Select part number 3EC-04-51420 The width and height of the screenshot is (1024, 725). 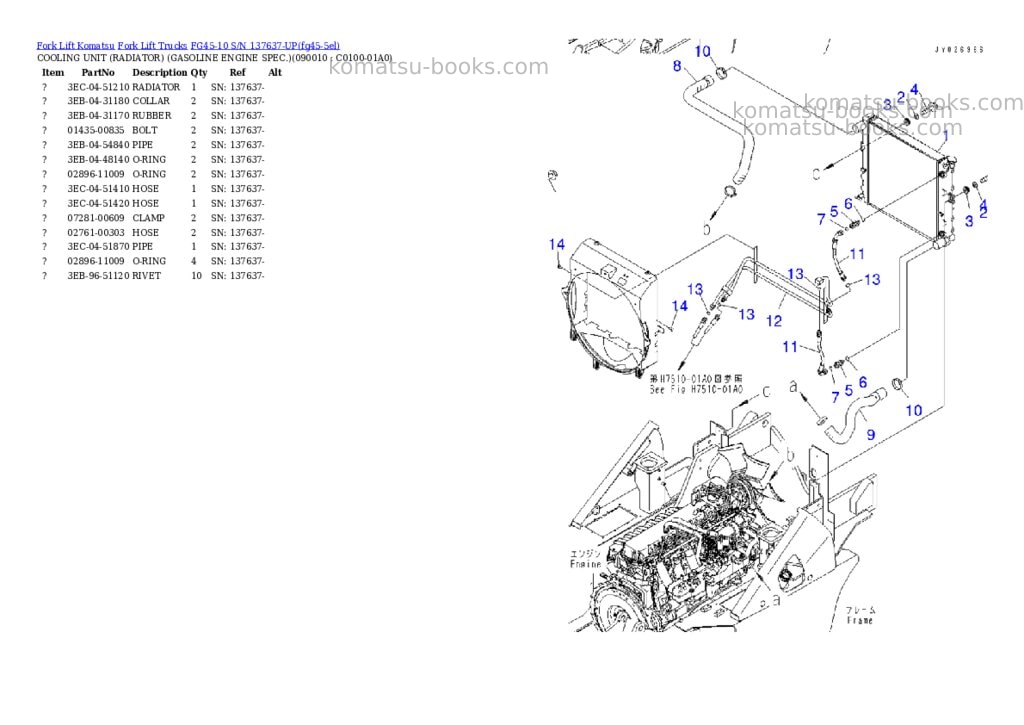click(98, 203)
